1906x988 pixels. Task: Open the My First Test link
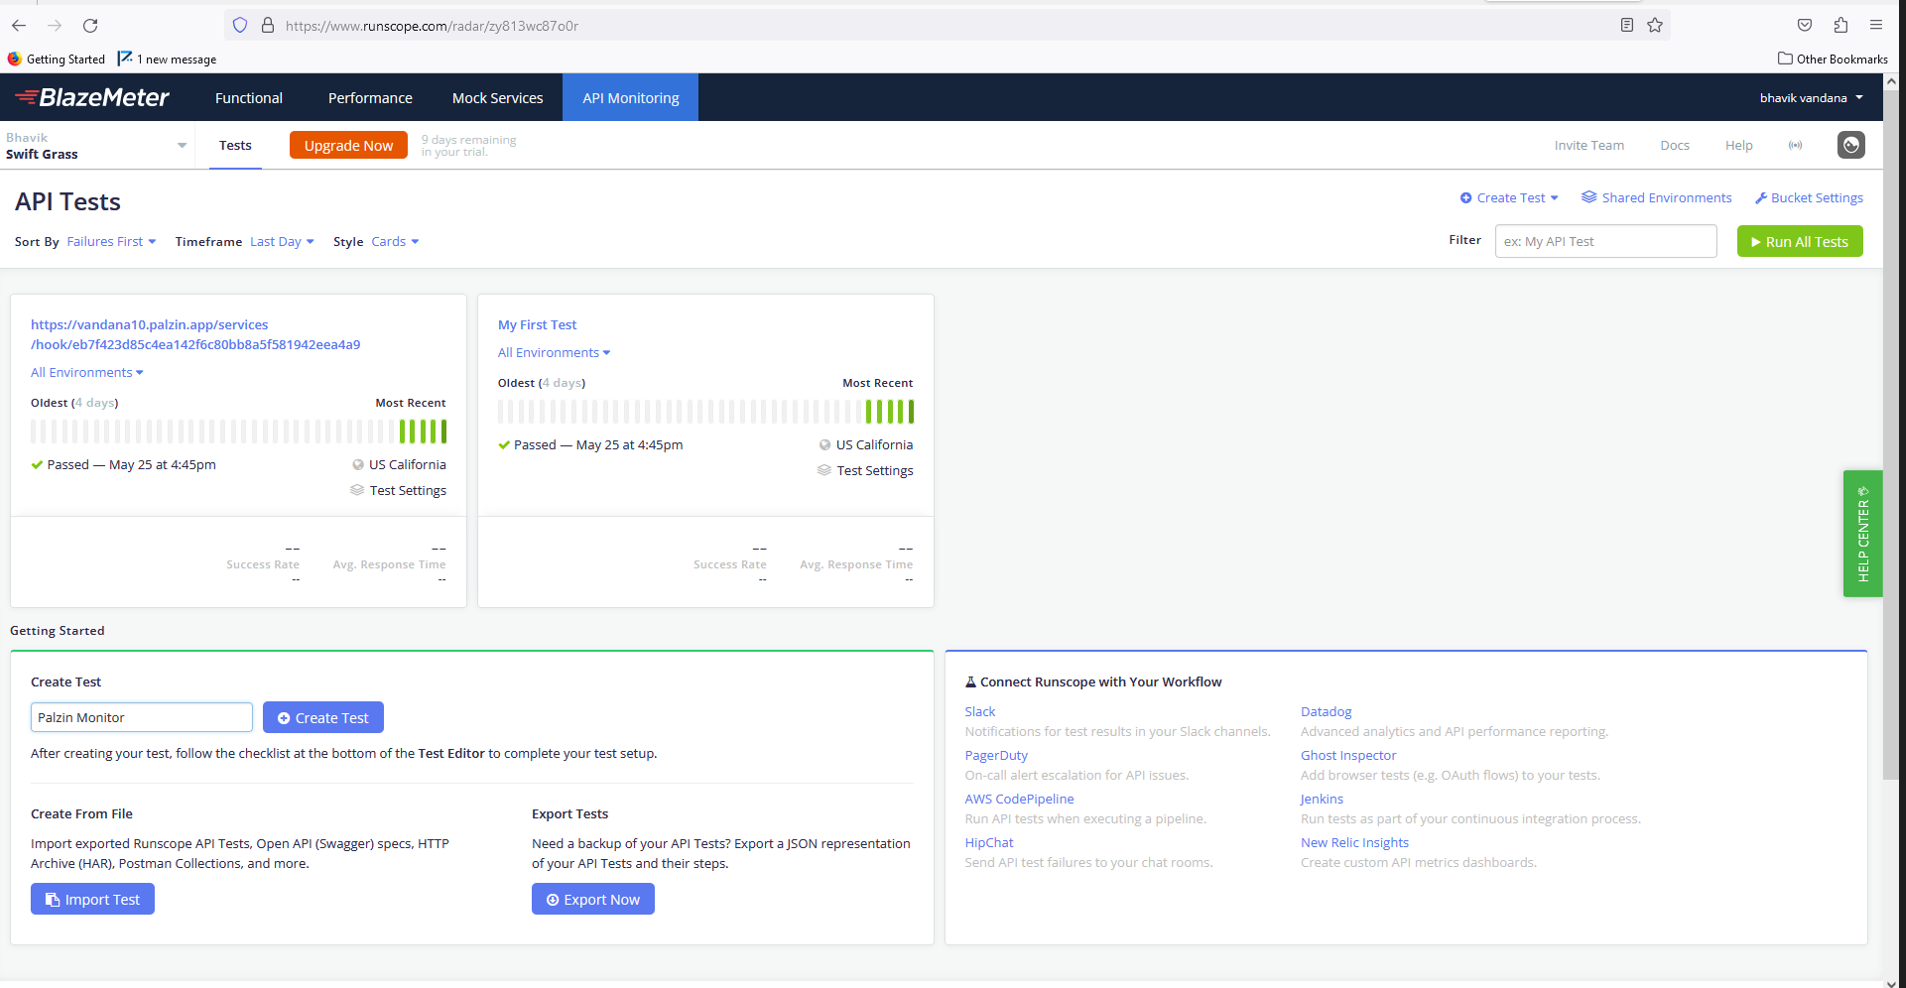pyautogui.click(x=537, y=324)
